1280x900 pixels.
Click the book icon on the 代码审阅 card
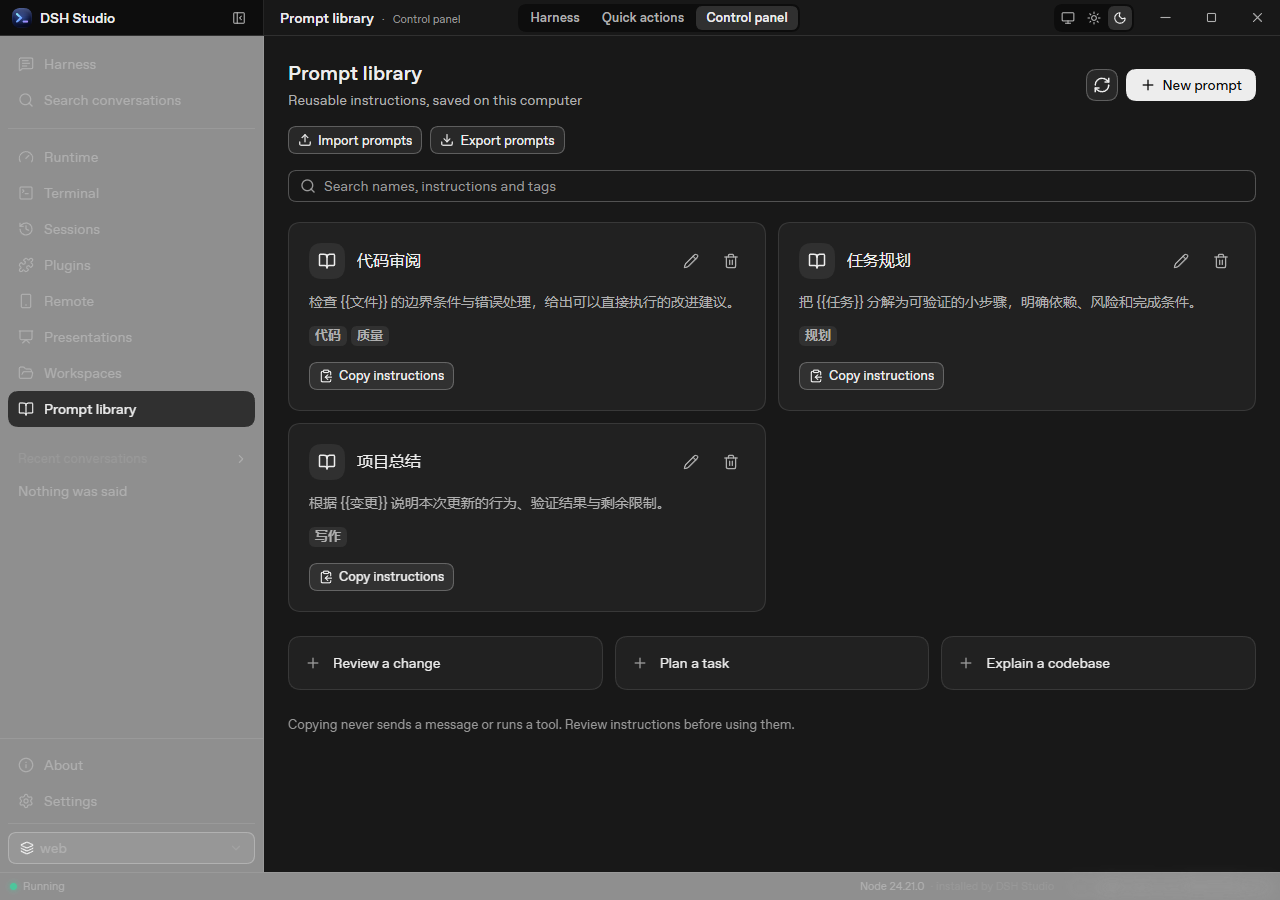coord(327,261)
